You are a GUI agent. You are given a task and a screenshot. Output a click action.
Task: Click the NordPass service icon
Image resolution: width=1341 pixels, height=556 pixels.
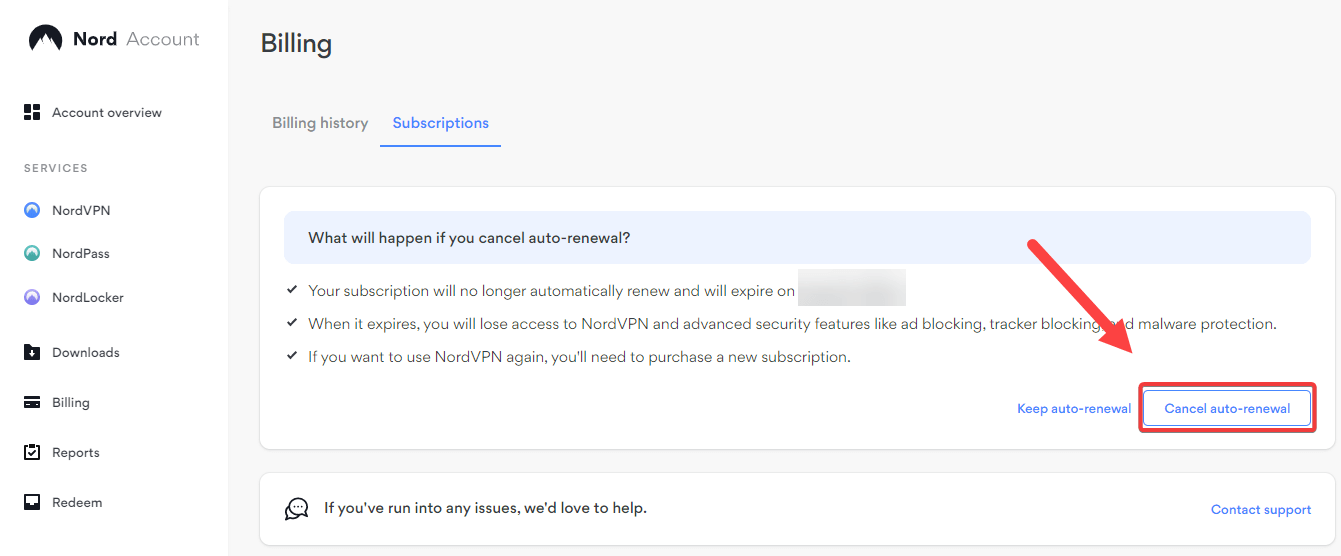tap(32, 253)
